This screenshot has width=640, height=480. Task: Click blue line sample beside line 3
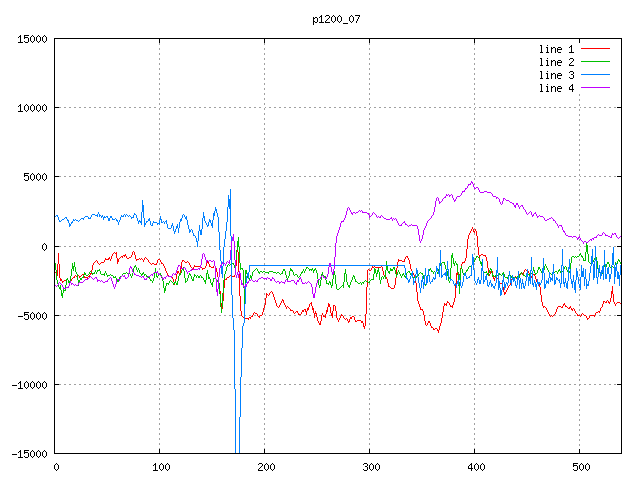coord(595,75)
